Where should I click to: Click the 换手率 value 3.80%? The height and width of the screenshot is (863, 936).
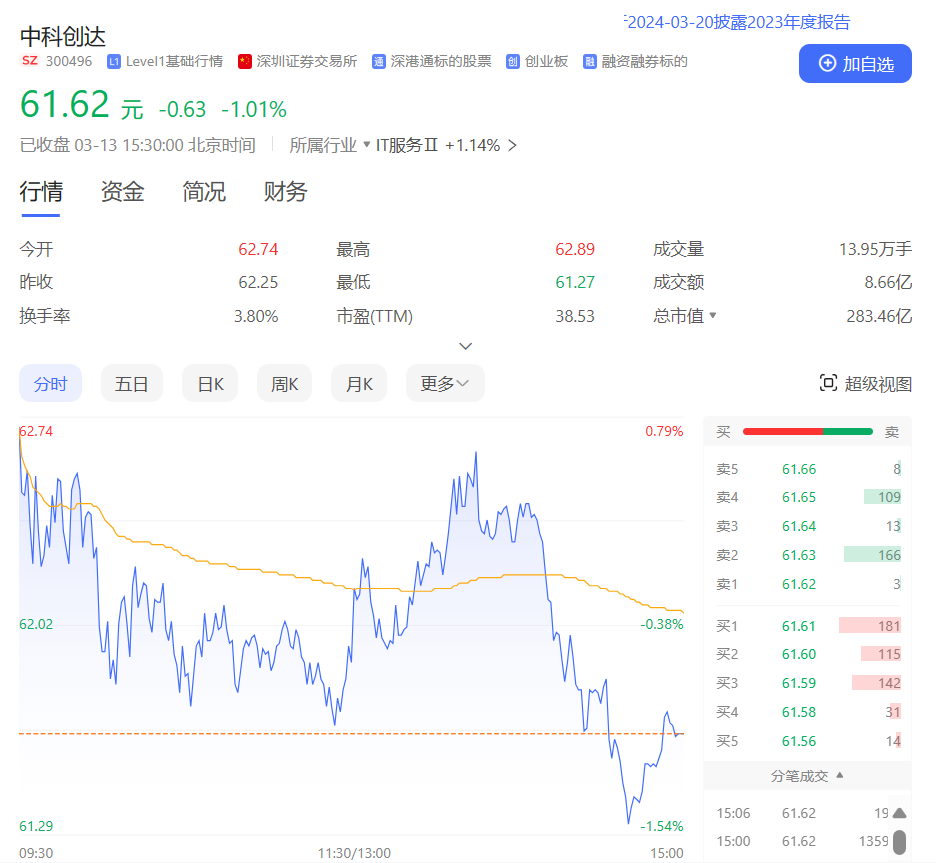(256, 316)
